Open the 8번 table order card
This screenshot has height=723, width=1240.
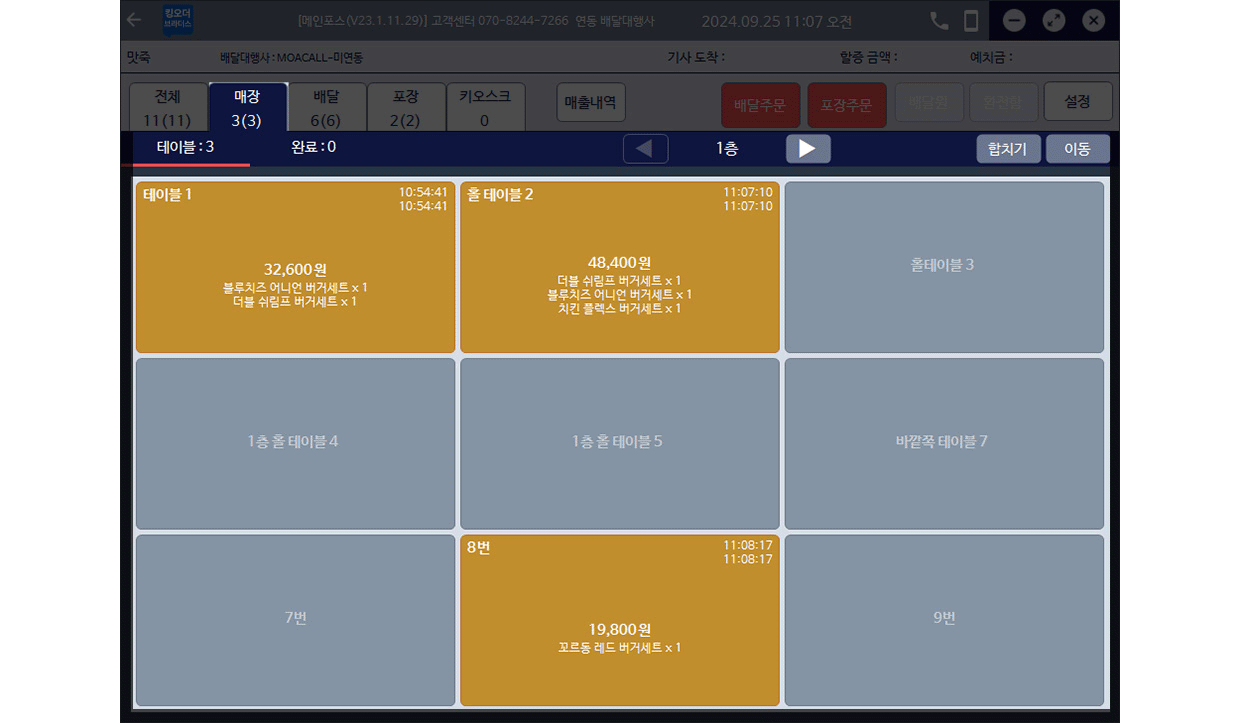tap(620, 620)
